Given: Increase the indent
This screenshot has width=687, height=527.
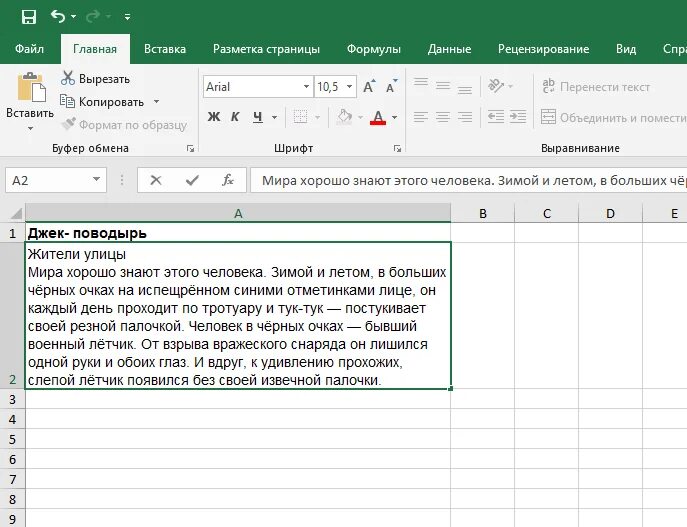Looking at the screenshot, I should (518, 117).
